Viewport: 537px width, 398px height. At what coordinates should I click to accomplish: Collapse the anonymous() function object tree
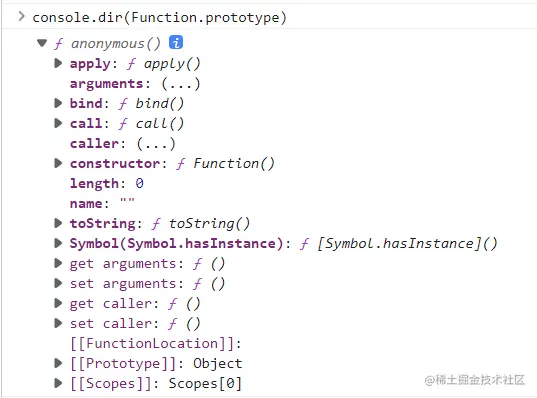[42, 43]
